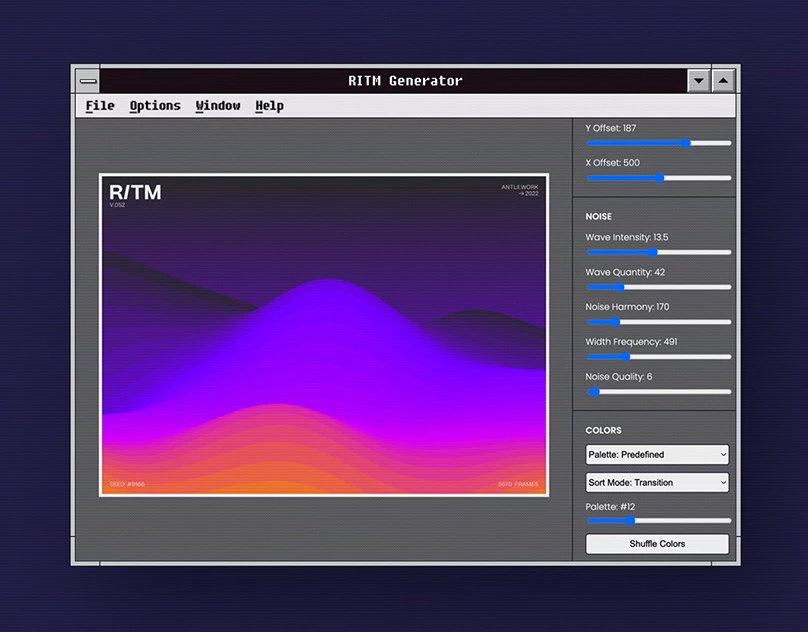Click the Y Offset slider track
This screenshot has height=632, width=808.
click(x=658, y=143)
